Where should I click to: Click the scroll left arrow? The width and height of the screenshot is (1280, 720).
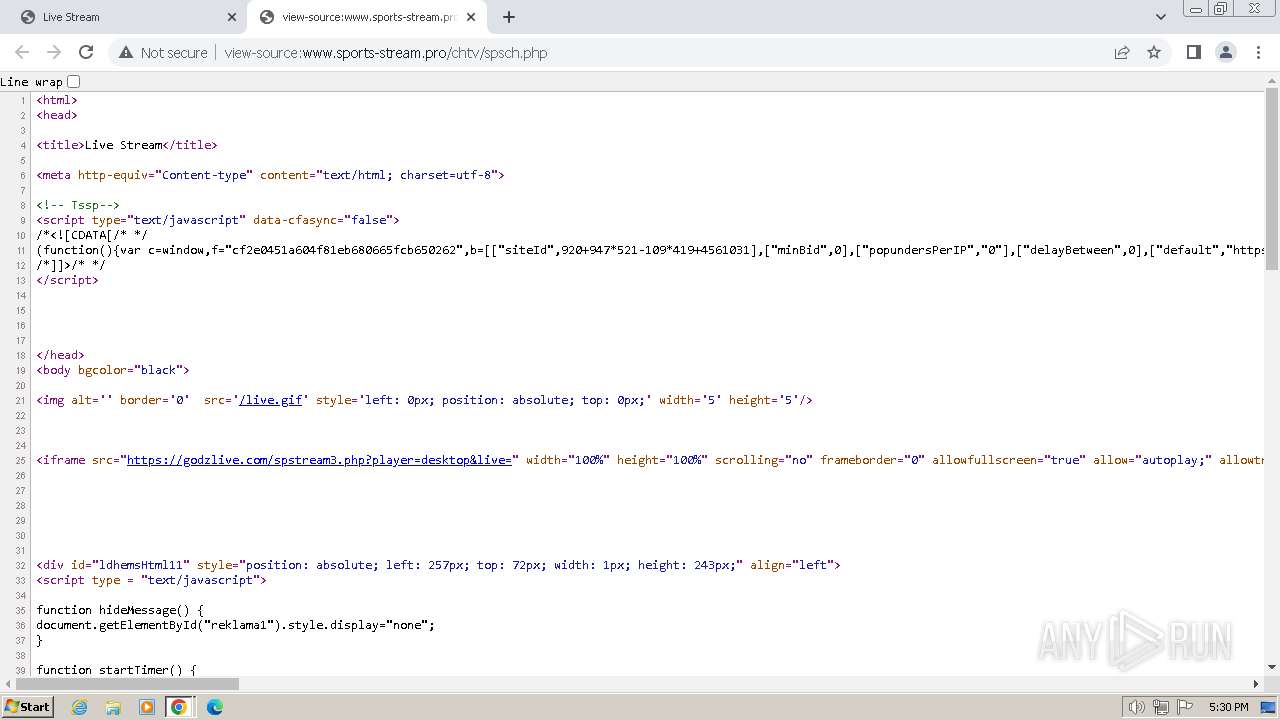pyautogui.click(x=6, y=684)
